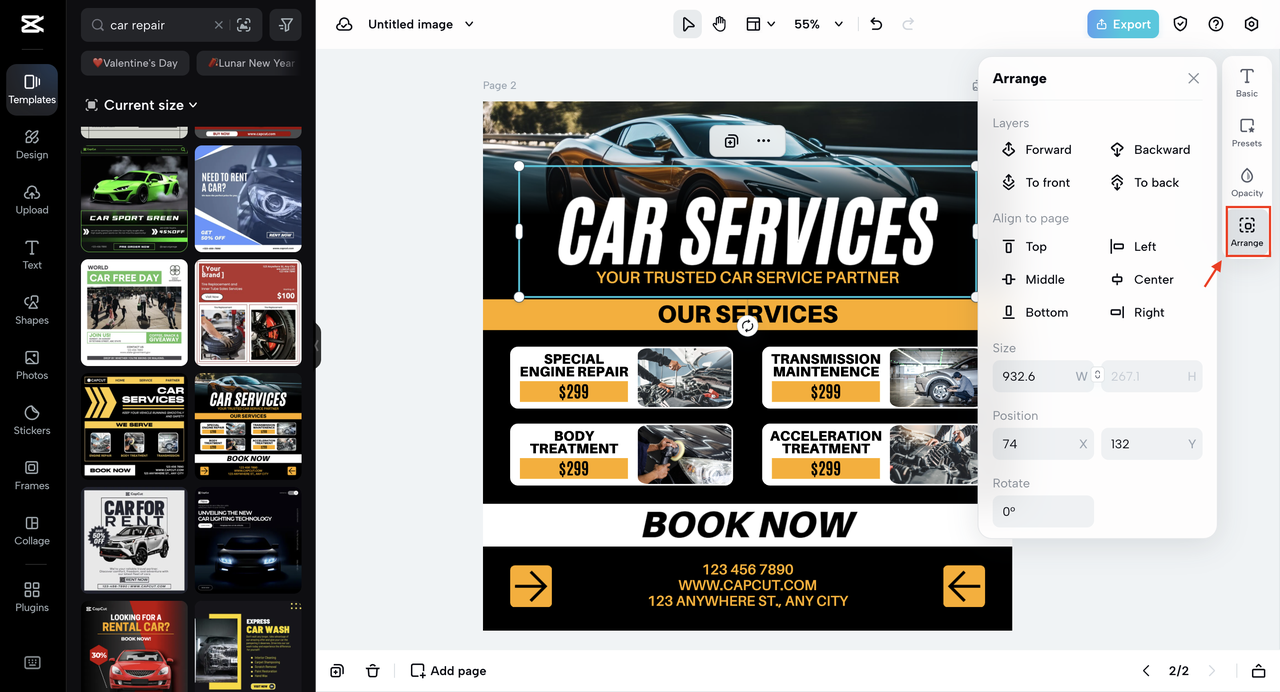This screenshot has width=1280, height=692.
Task: Open the Collage sidebar panel
Action: [x=32, y=530]
